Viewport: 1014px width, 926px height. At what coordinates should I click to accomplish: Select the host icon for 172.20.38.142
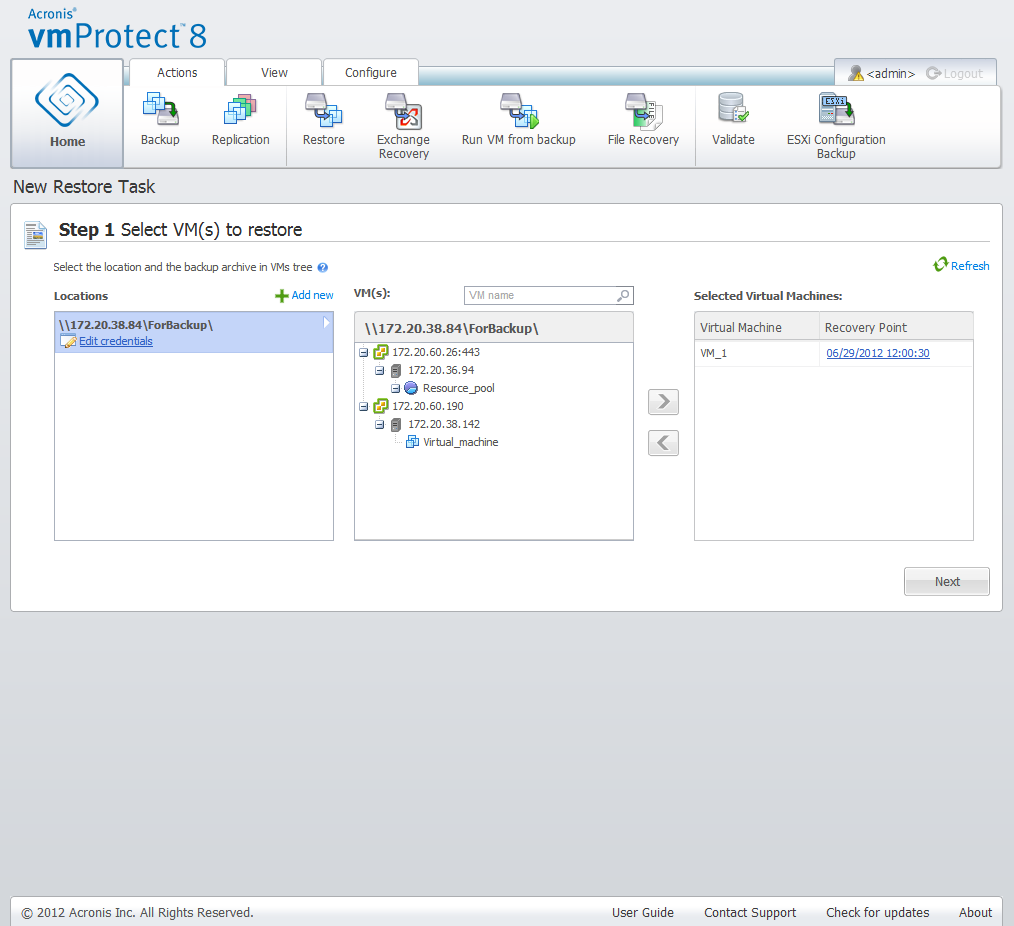[396, 425]
